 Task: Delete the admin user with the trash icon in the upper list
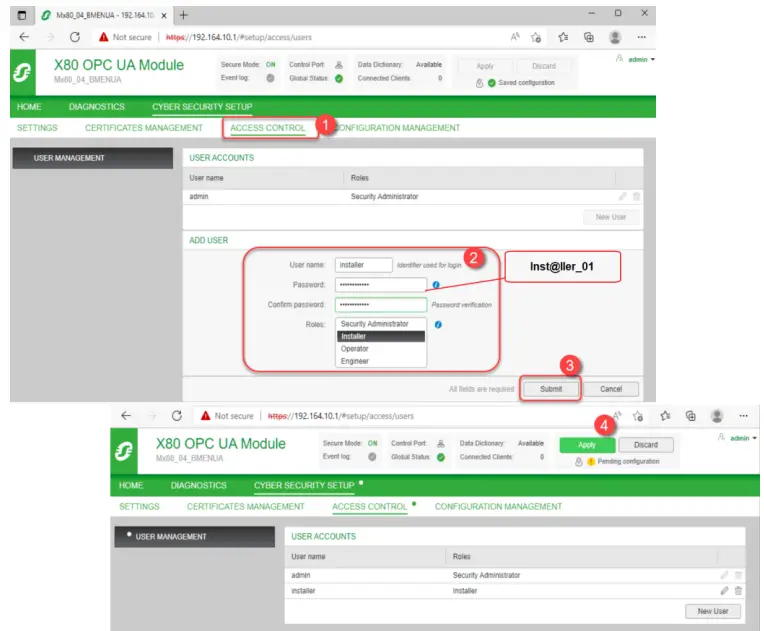point(636,196)
